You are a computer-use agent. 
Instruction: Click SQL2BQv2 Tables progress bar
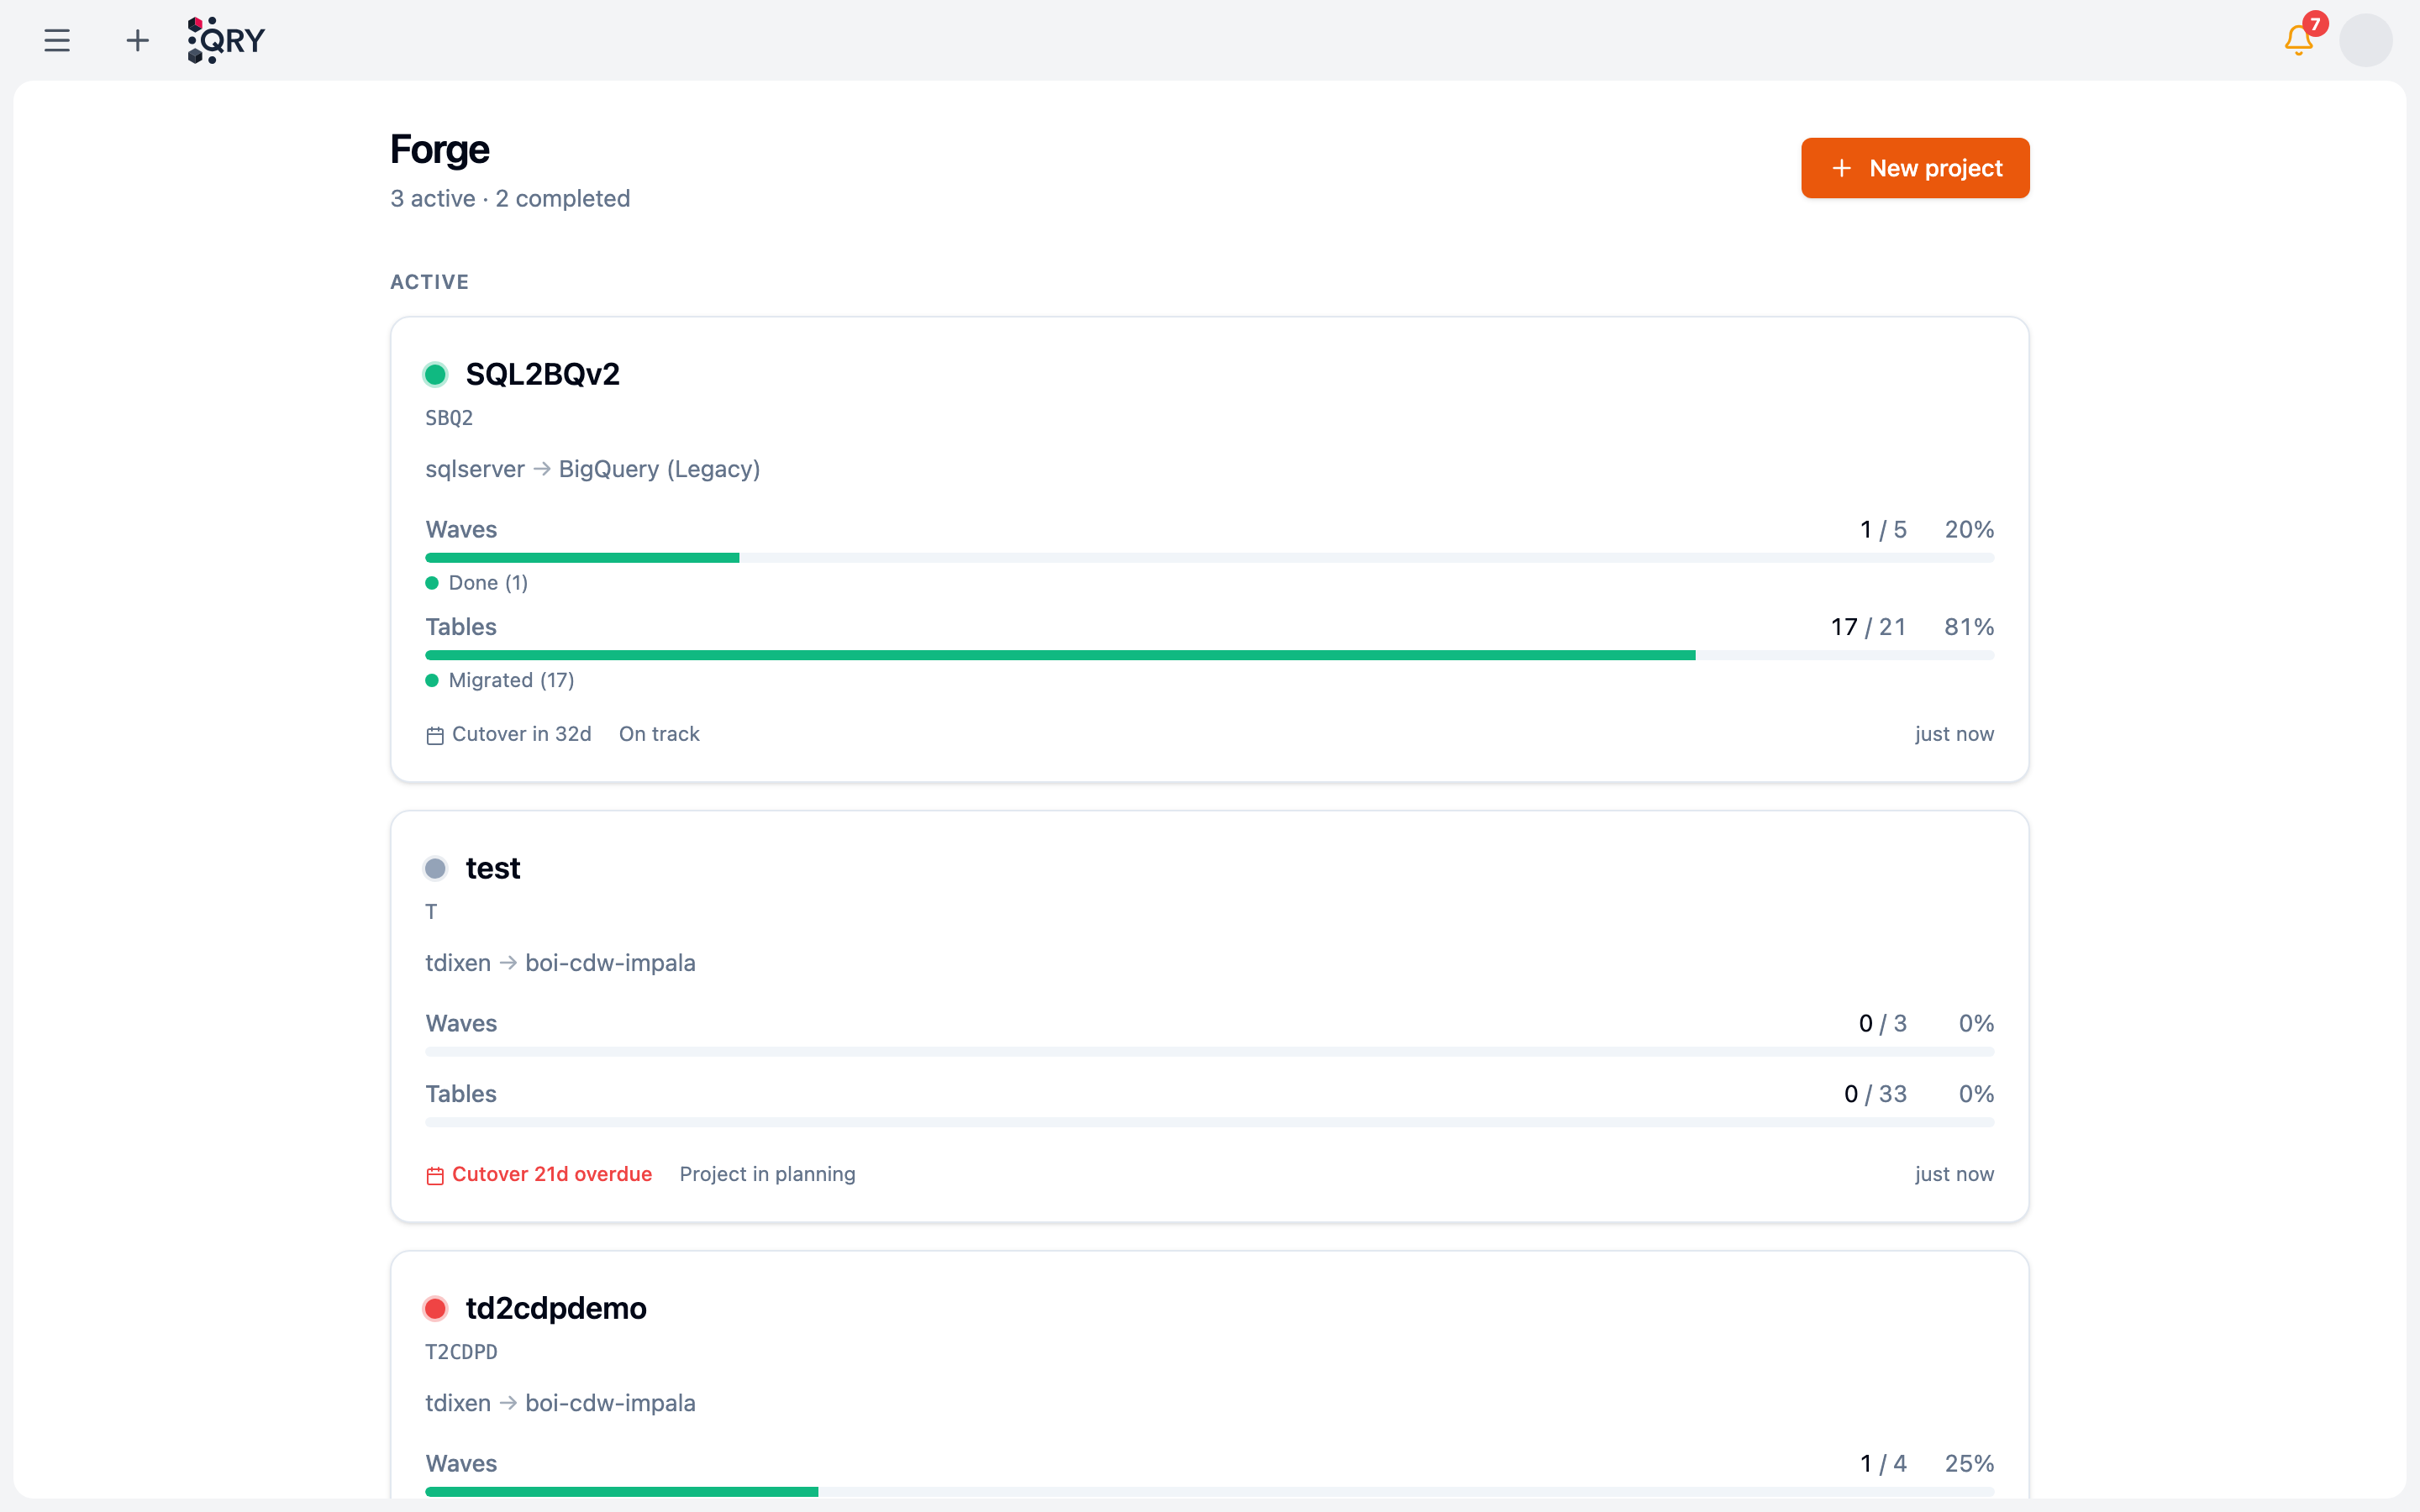pyautogui.click(x=1209, y=655)
